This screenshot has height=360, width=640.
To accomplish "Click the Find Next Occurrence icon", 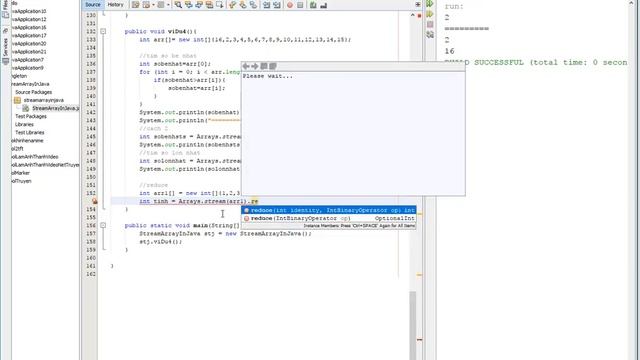I will 199,5.
